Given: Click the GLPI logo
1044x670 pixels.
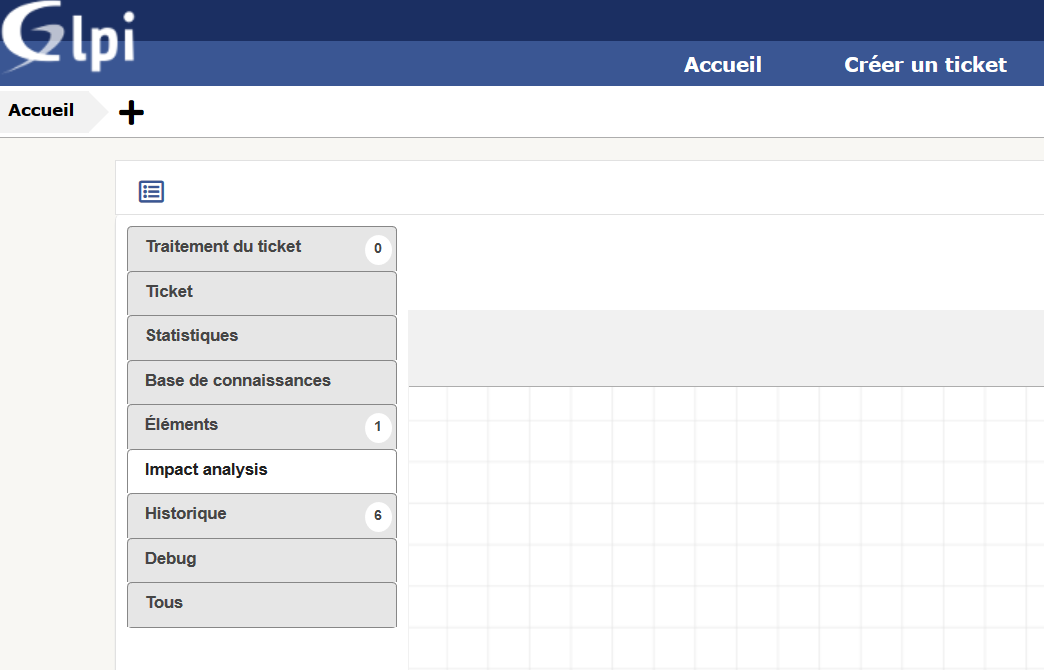Looking at the screenshot, I should click(x=69, y=37).
